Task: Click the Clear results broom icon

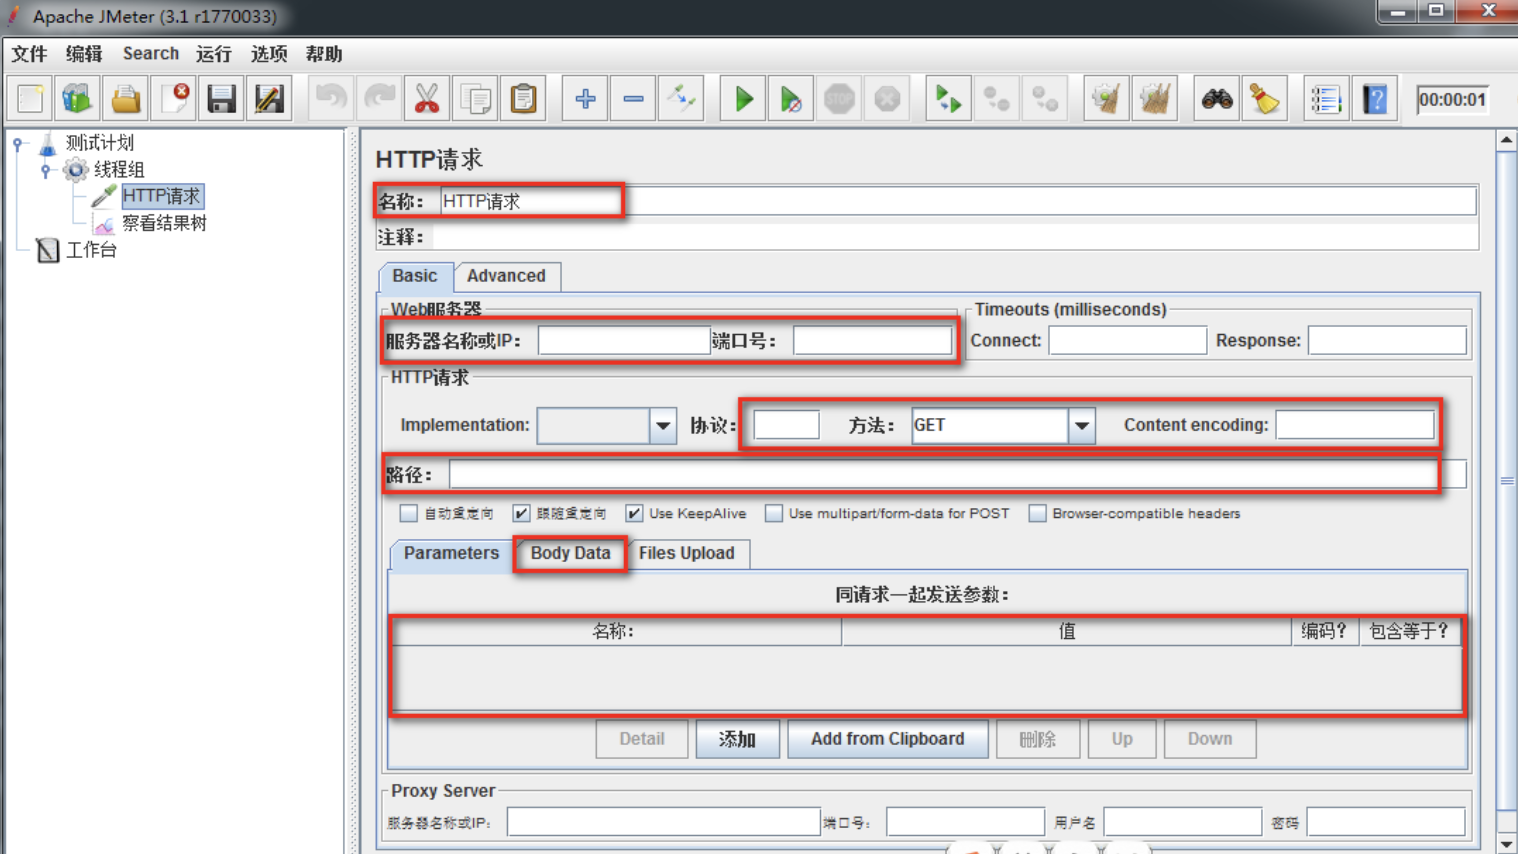Action: point(1106,99)
